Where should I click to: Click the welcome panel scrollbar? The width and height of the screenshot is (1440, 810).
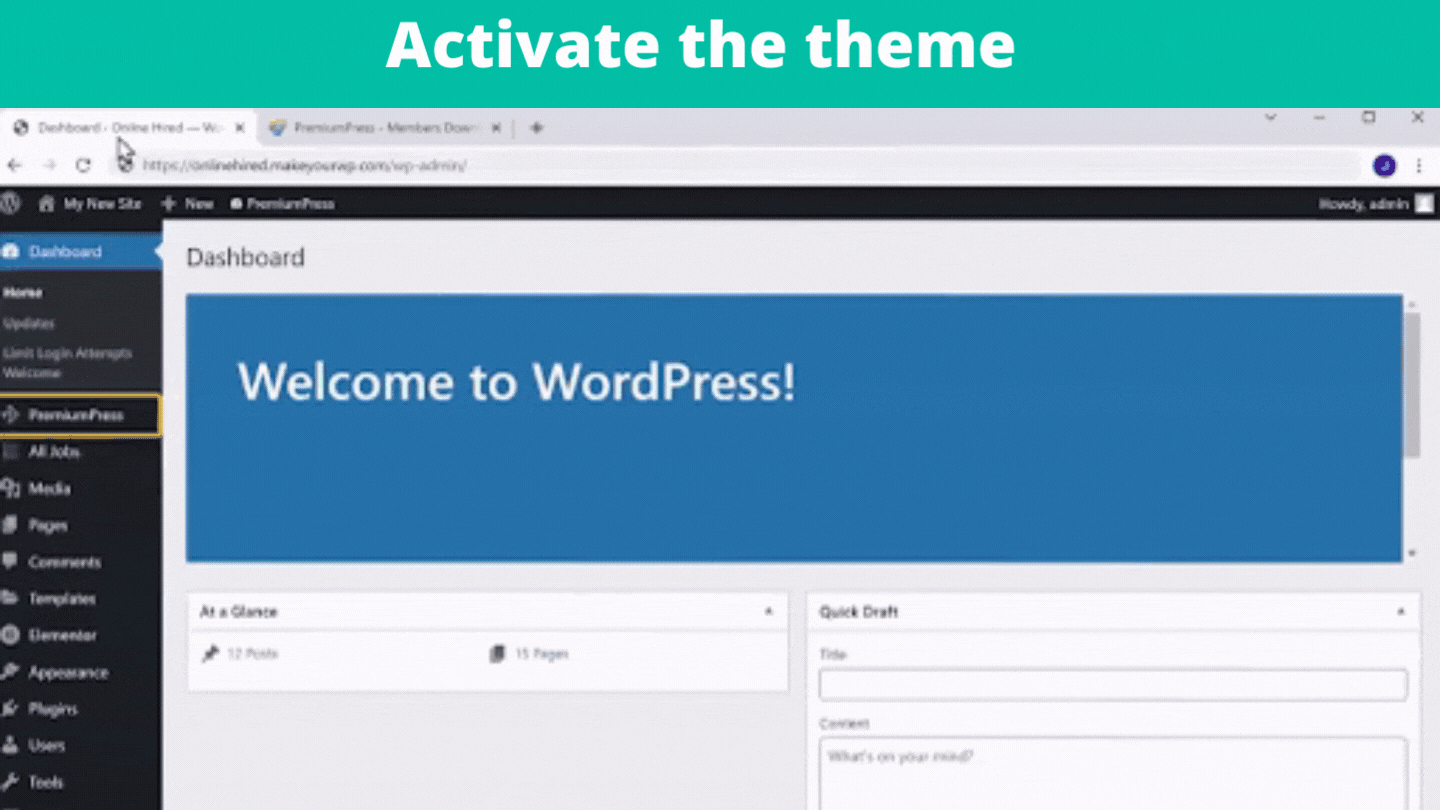pos(1411,385)
